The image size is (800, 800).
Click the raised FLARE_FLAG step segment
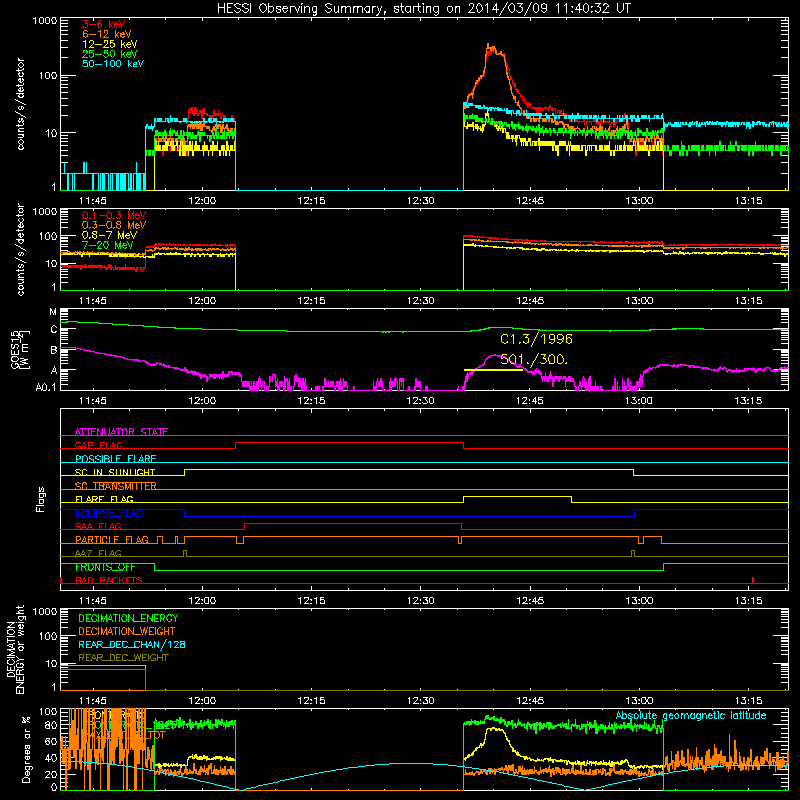pos(517,496)
